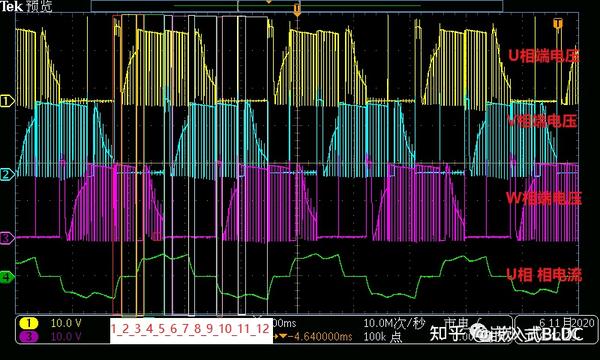Click the Tek 预览 acquisition status text
600x360 pixels.
26,6
